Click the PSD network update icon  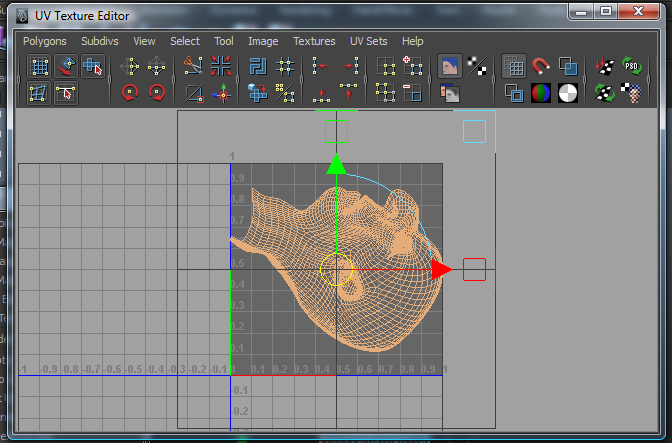click(x=631, y=67)
